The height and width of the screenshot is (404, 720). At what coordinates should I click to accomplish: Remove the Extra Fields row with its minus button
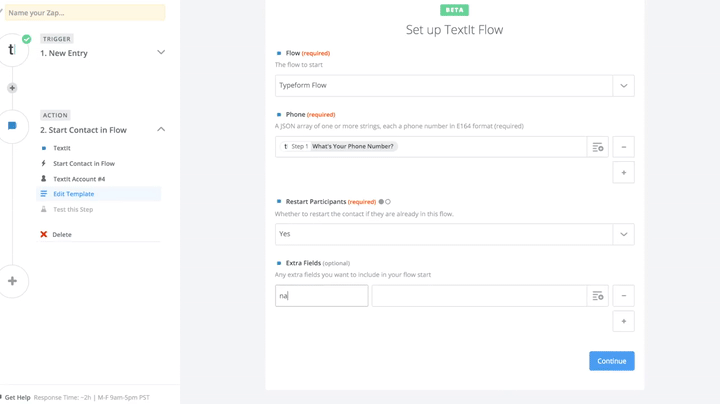pyautogui.click(x=623, y=296)
